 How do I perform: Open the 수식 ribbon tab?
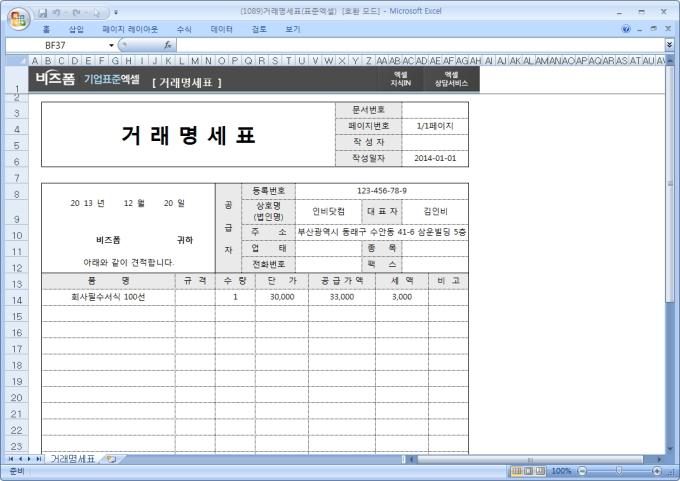(184, 29)
